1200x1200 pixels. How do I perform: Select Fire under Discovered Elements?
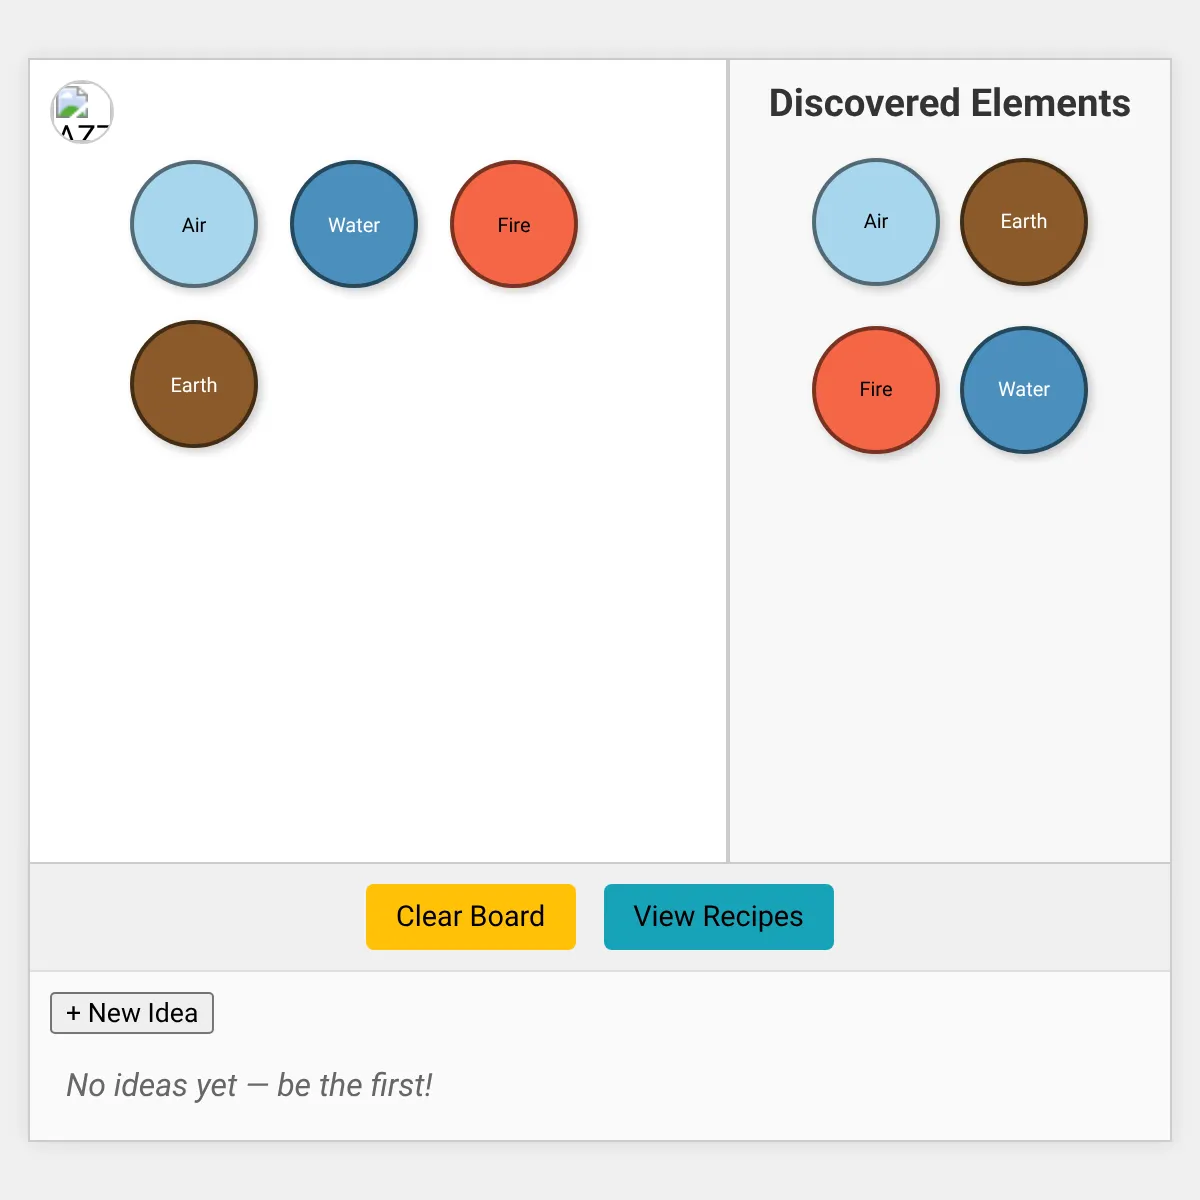click(x=876, y=390)
